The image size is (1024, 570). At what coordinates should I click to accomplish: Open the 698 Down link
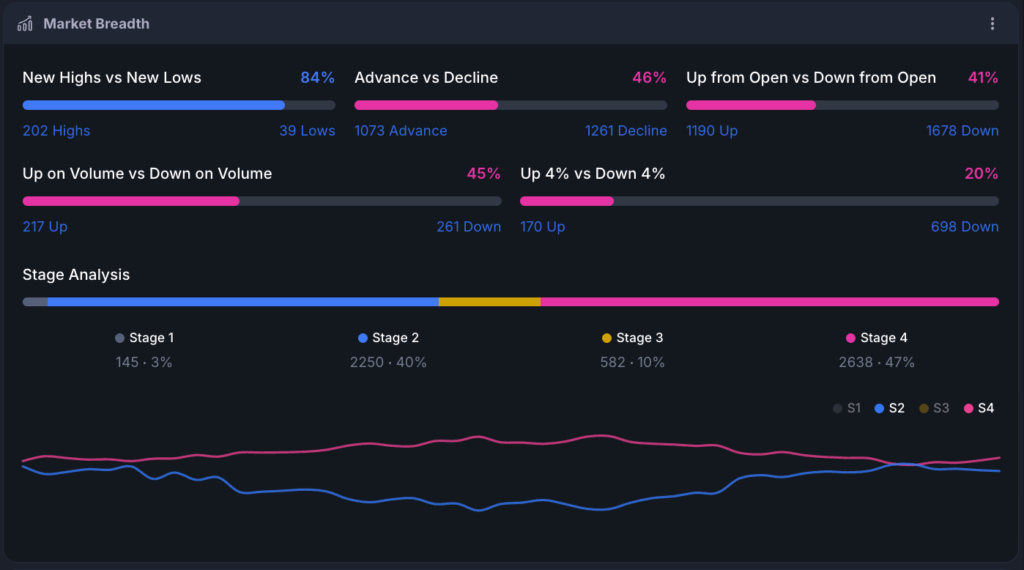point(965,227)
